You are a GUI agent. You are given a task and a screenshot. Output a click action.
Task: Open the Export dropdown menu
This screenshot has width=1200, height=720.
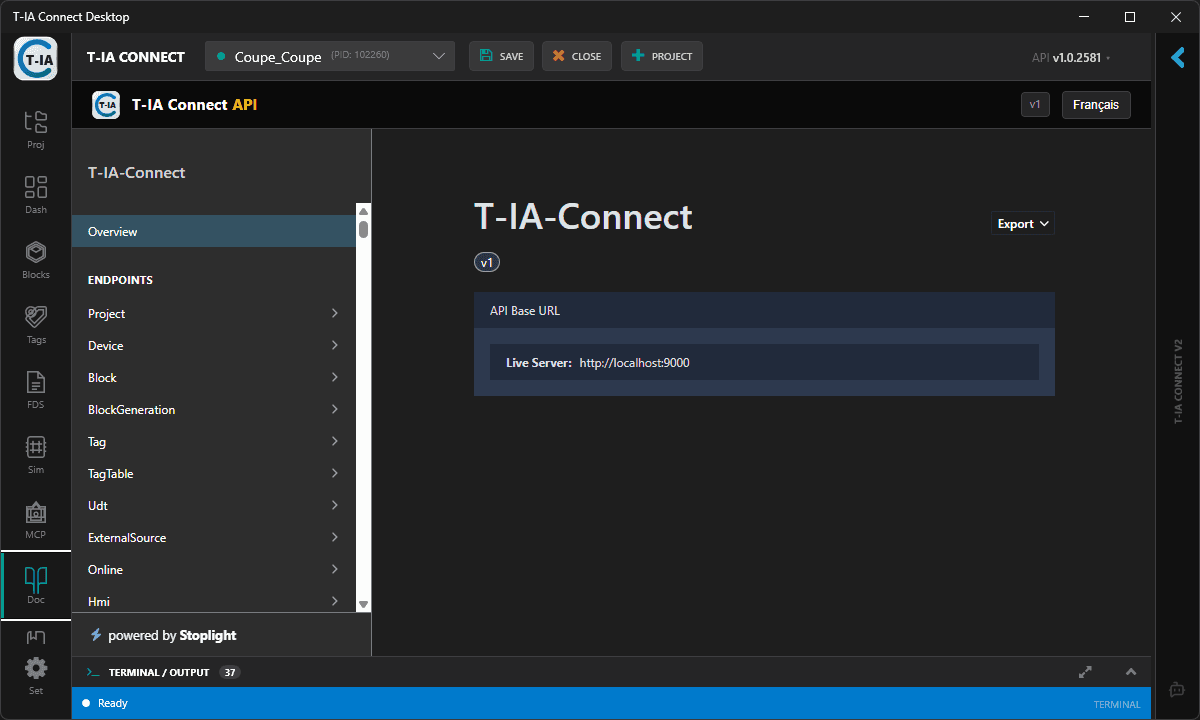1022,223
